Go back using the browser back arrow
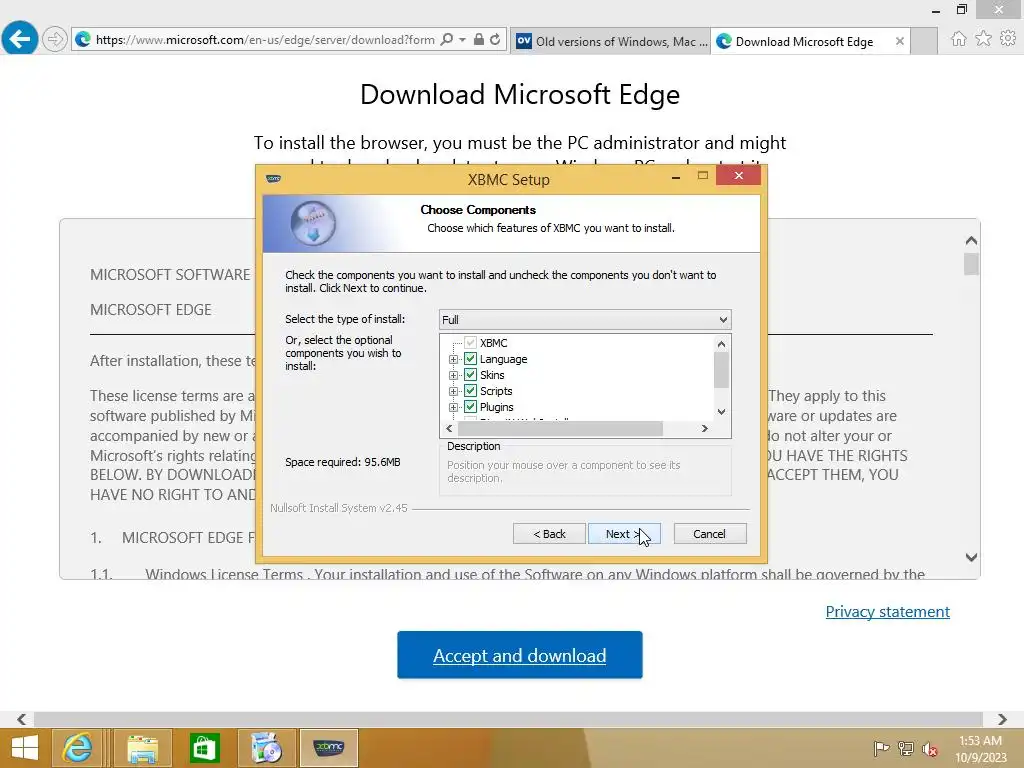Screen dimensions: 1024x768 (x=20, y=39)
